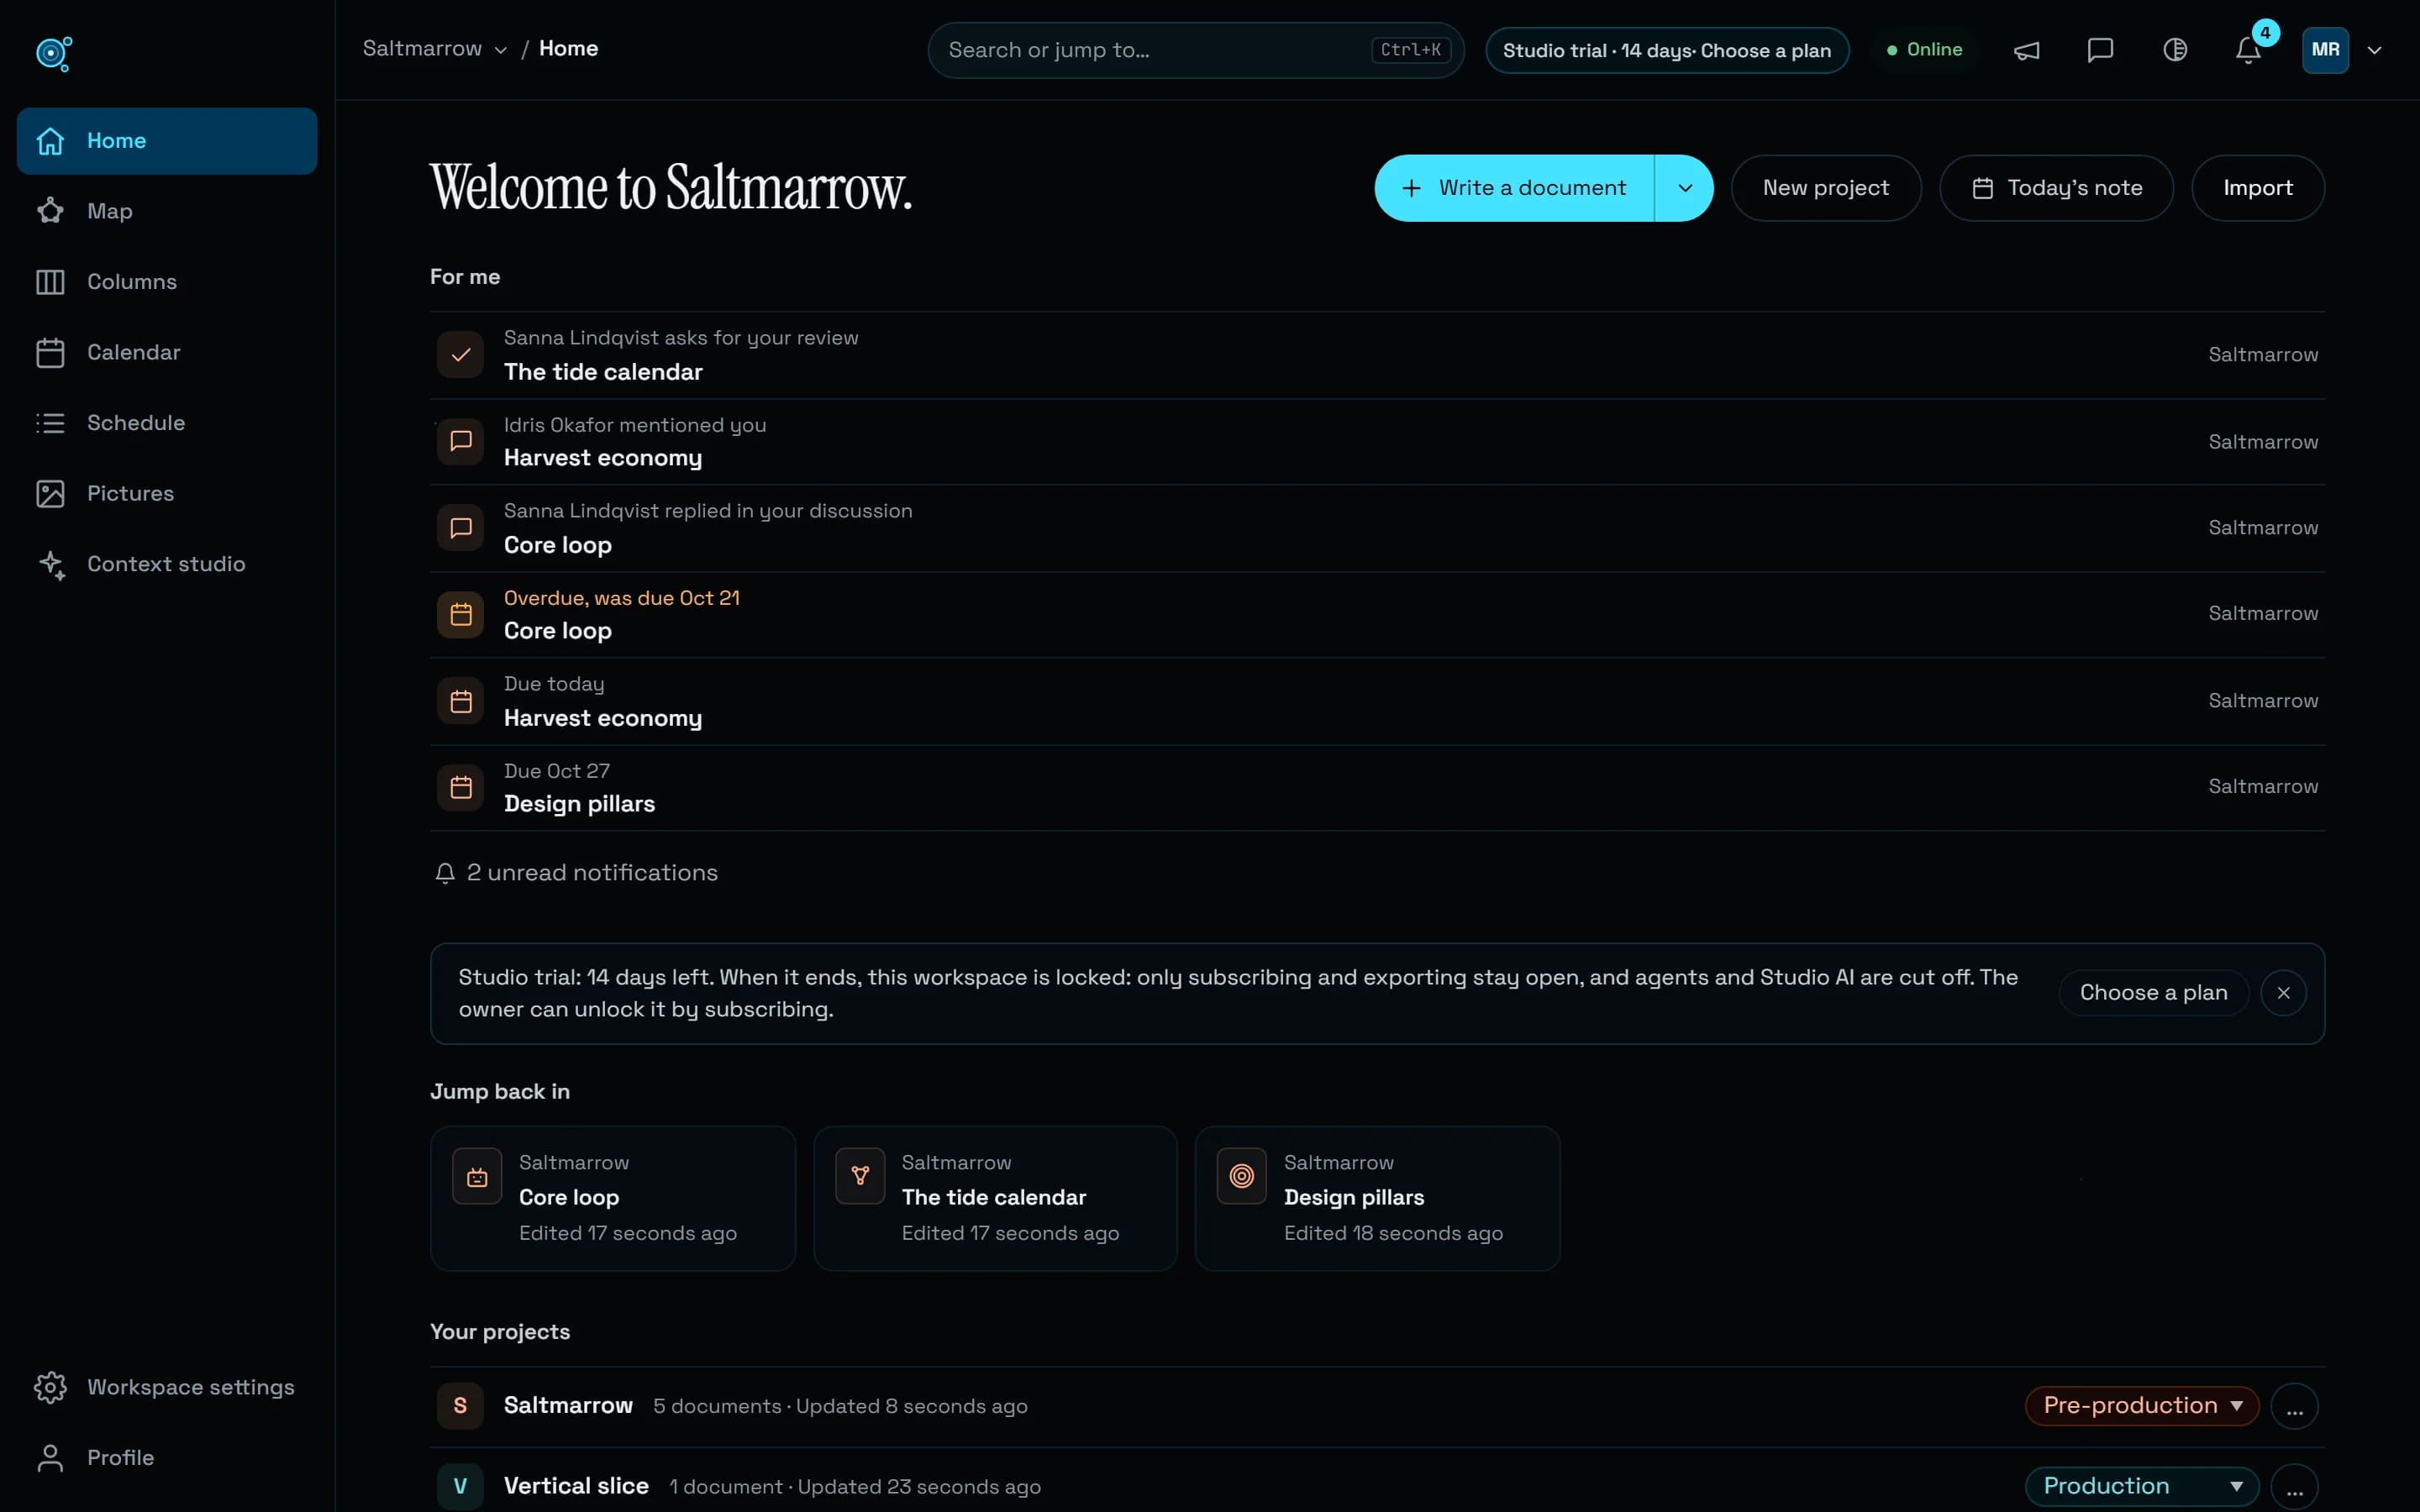2420x1512 pixels.
Task: Open the Core loop jump-back card
Action: tap(613, 1198)
